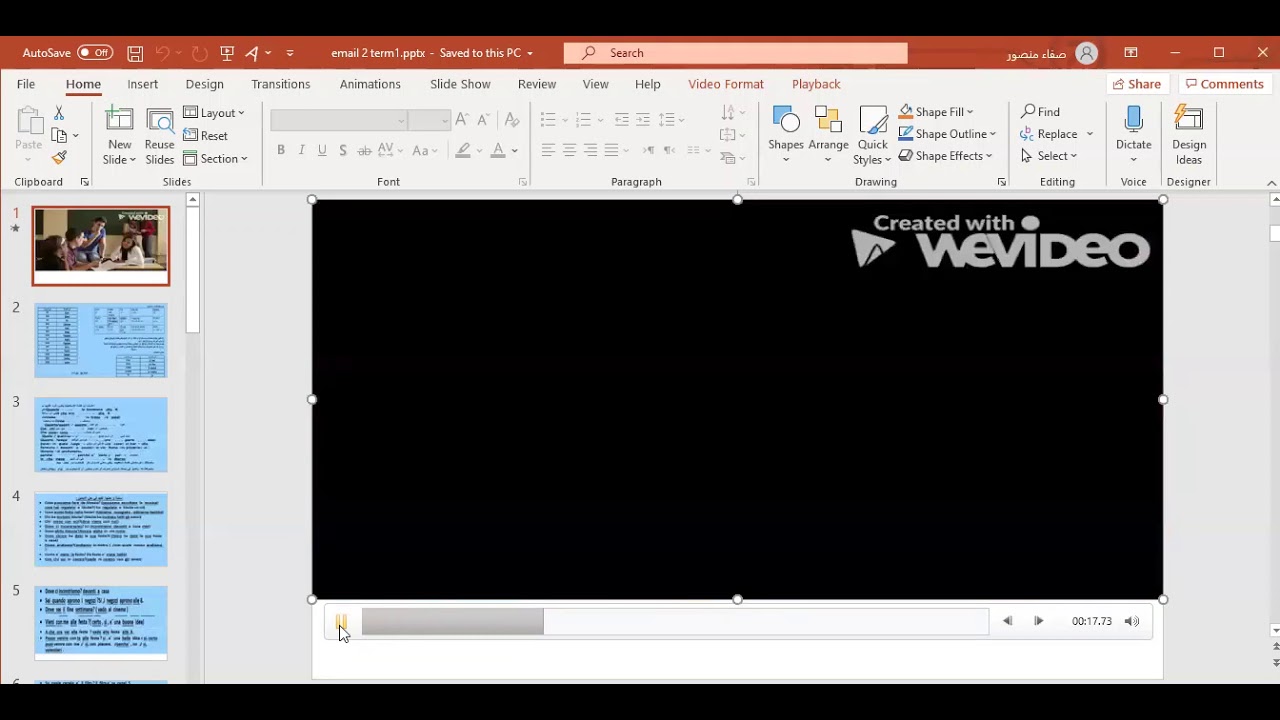Viewport: 1280px width, 720px height.
Task: Open Design Ideas
Action: [1189, 136]
